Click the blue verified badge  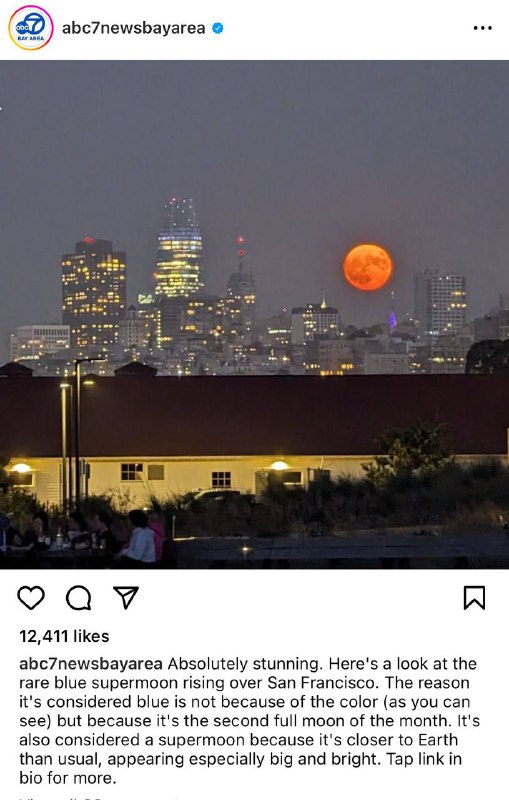pyautogui.click(x=218, y=28)
